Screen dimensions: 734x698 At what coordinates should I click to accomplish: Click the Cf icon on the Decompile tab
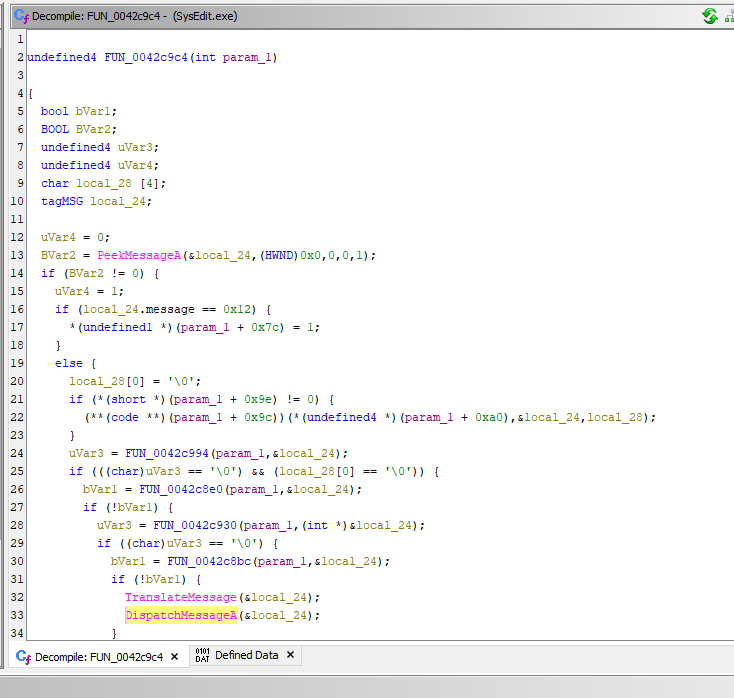(21, 656)
